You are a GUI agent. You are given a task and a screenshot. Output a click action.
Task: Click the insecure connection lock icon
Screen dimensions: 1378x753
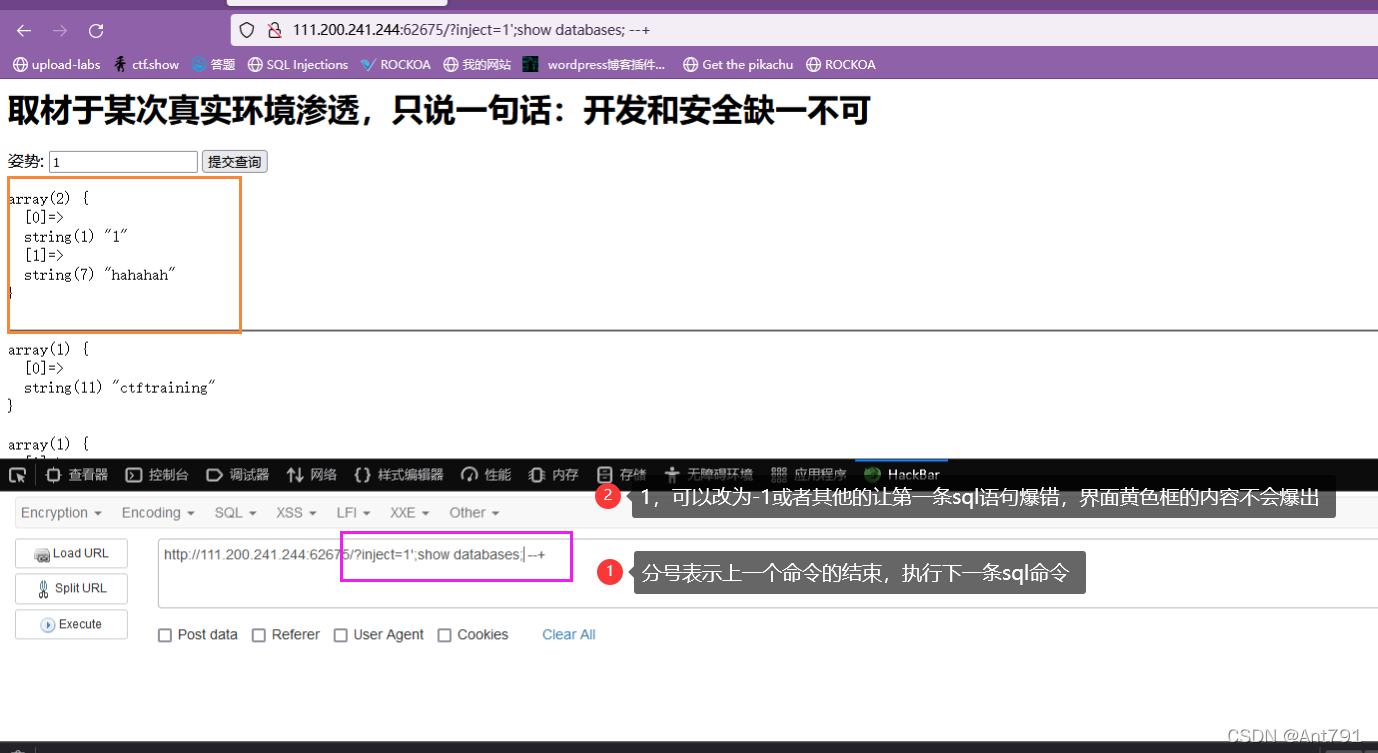pos(274,31)
